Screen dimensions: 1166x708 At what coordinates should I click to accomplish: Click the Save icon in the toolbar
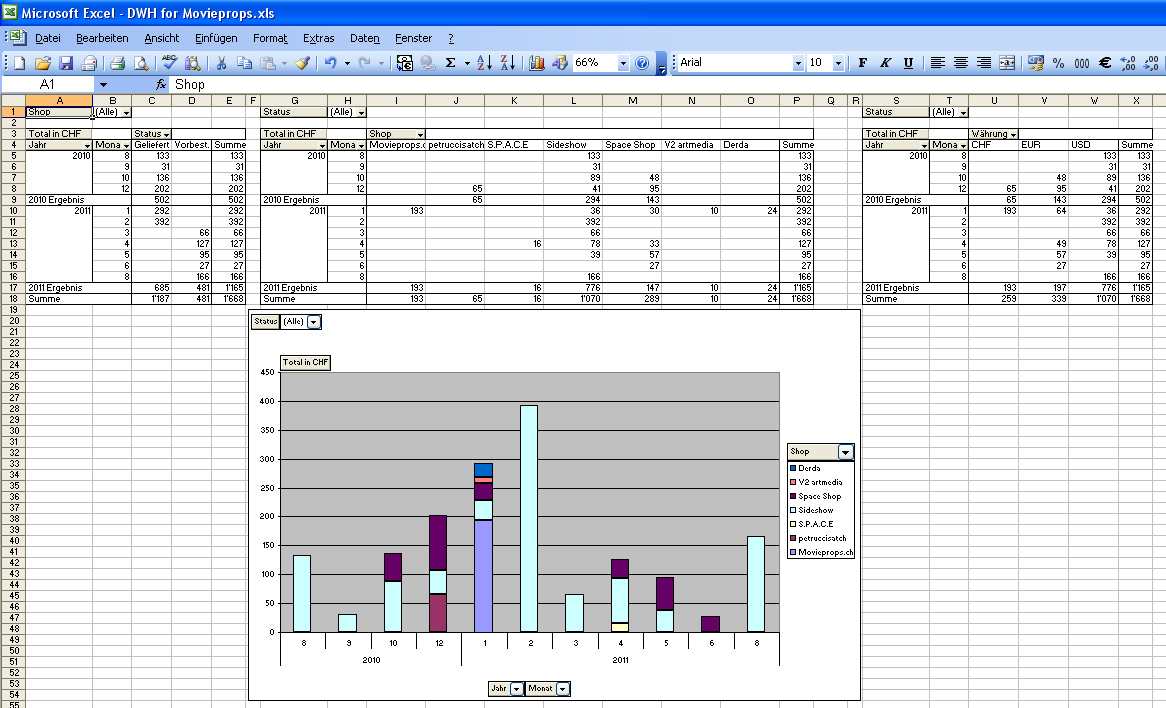click(66, 63)
